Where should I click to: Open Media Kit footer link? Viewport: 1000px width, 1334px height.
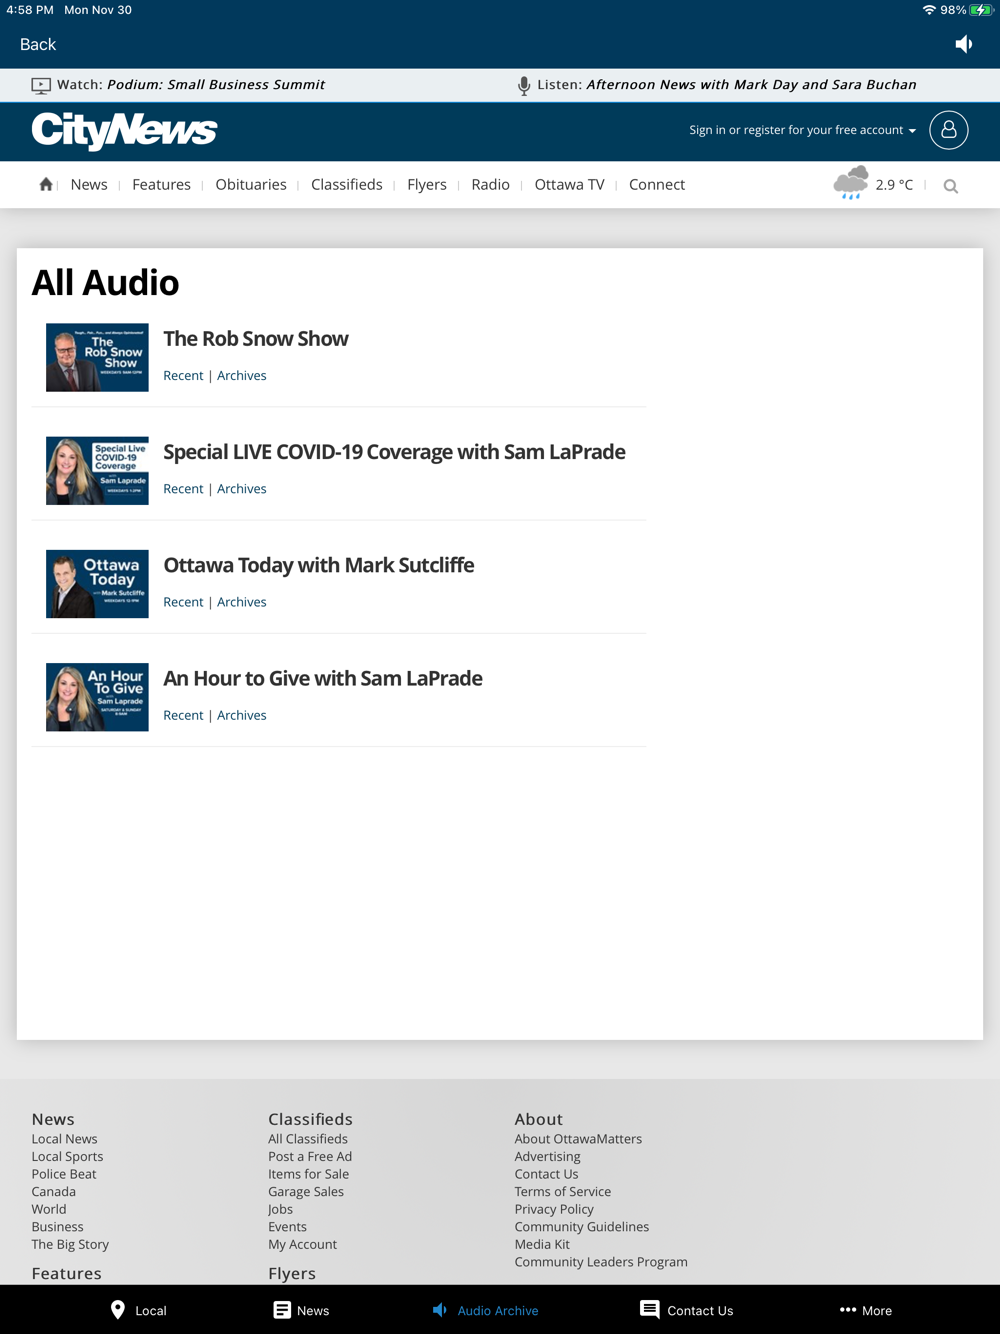[542, 1245]
